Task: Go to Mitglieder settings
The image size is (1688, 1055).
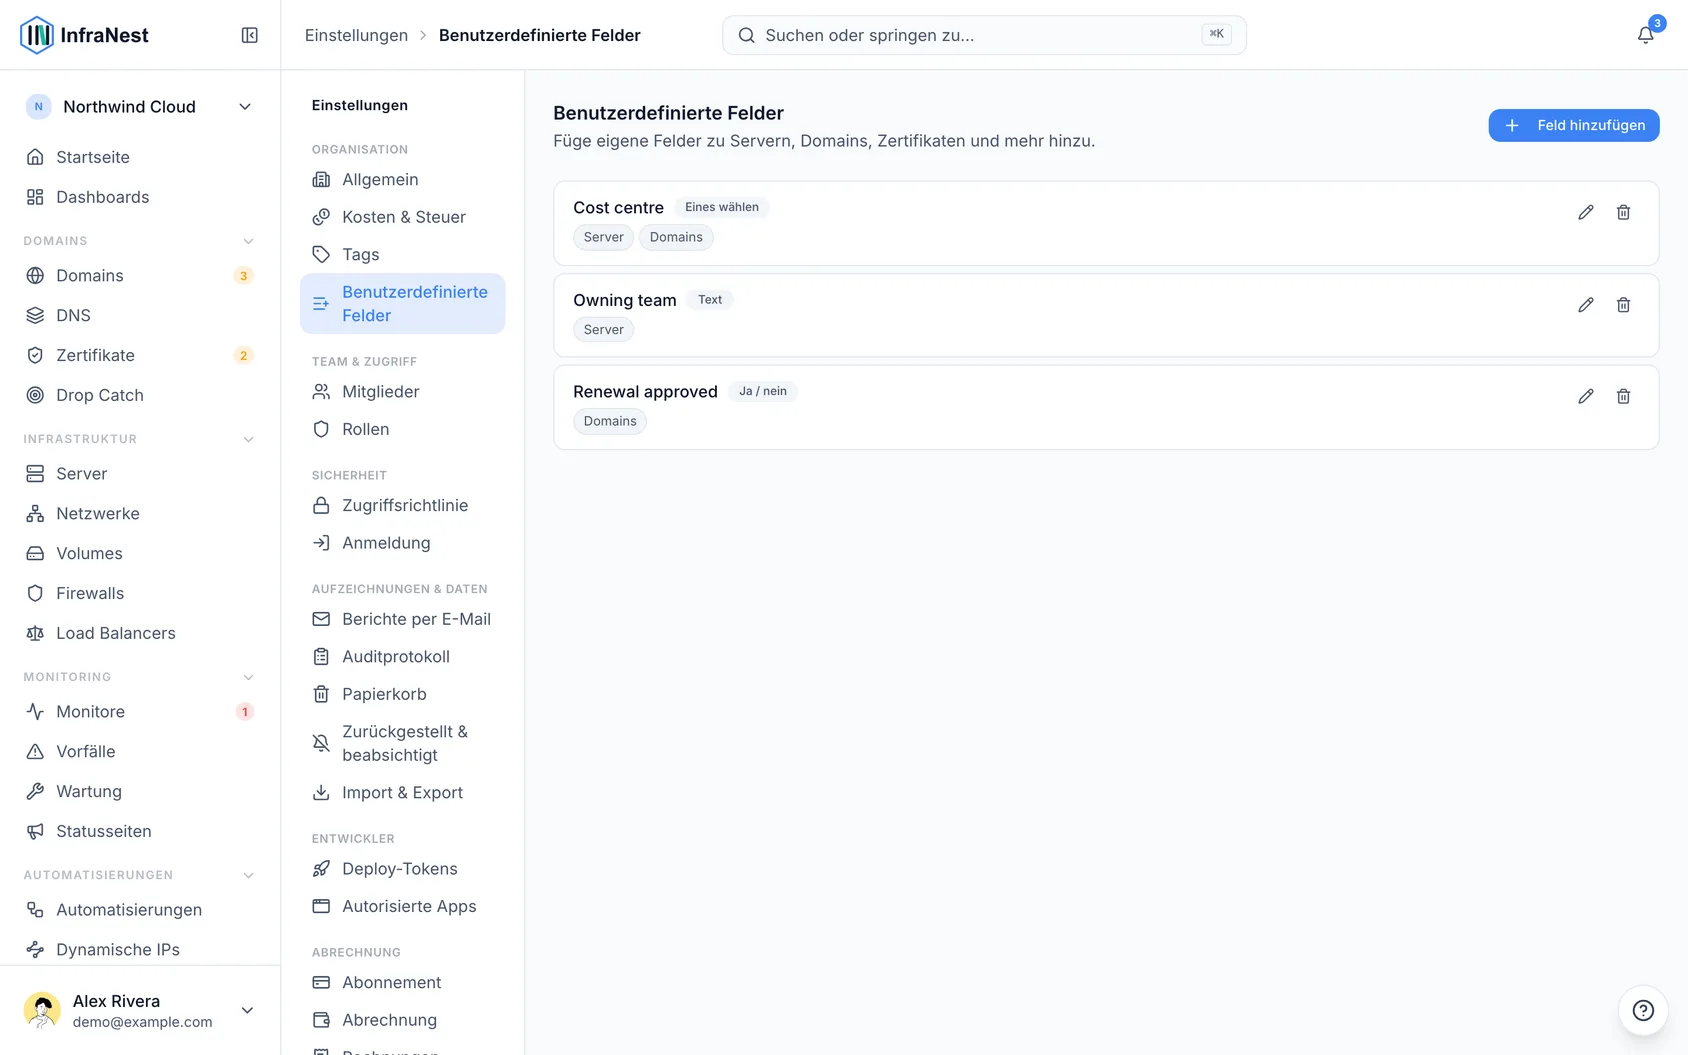Action: pyautogui.click(x=402, y=392)
